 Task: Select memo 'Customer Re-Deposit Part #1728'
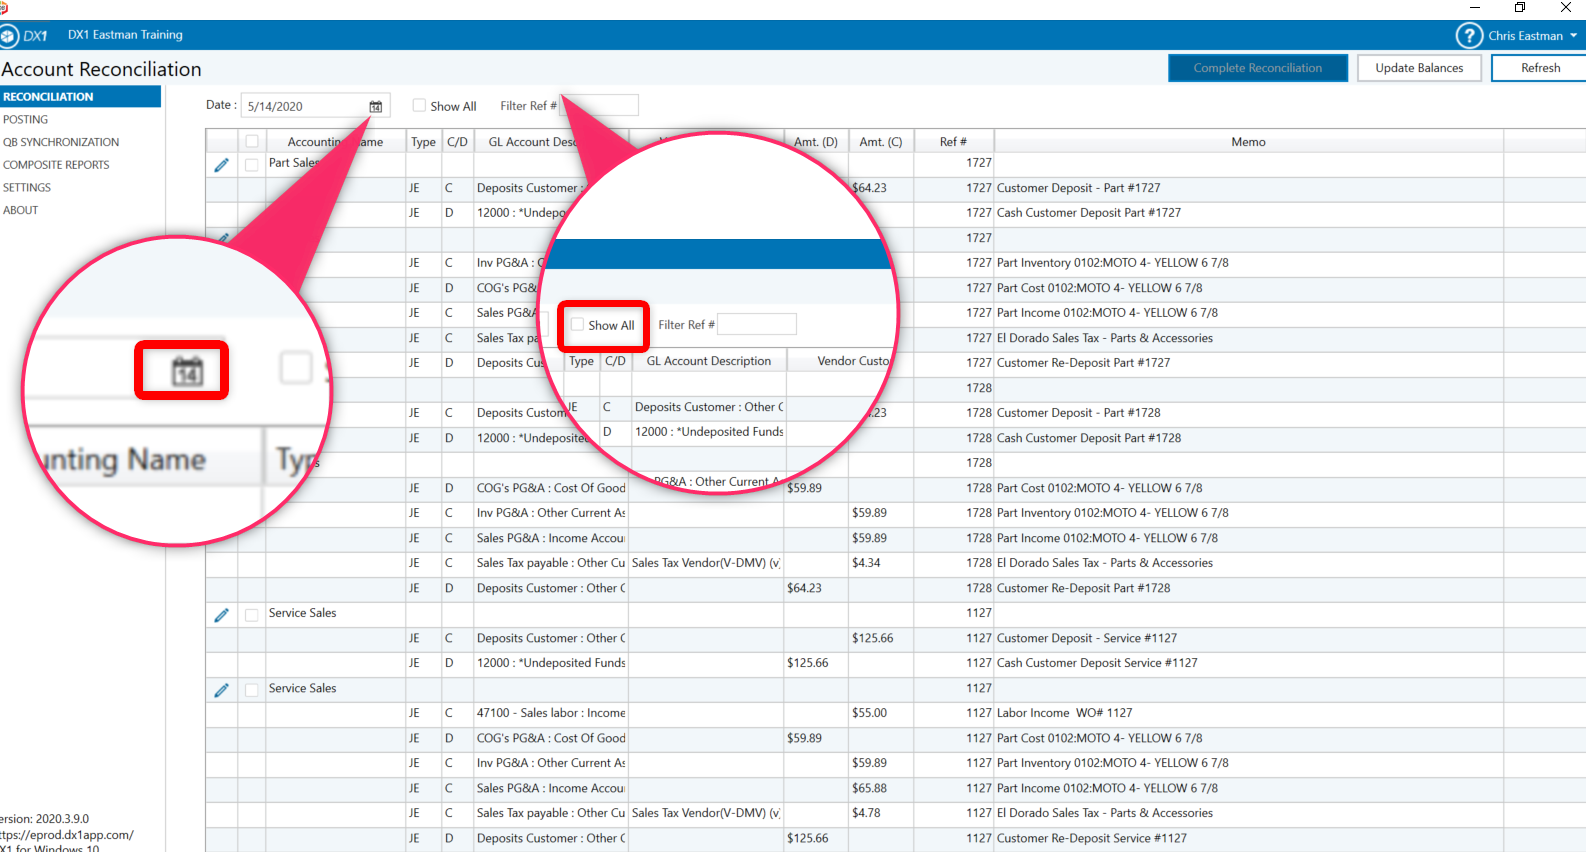coord(1083,588)
